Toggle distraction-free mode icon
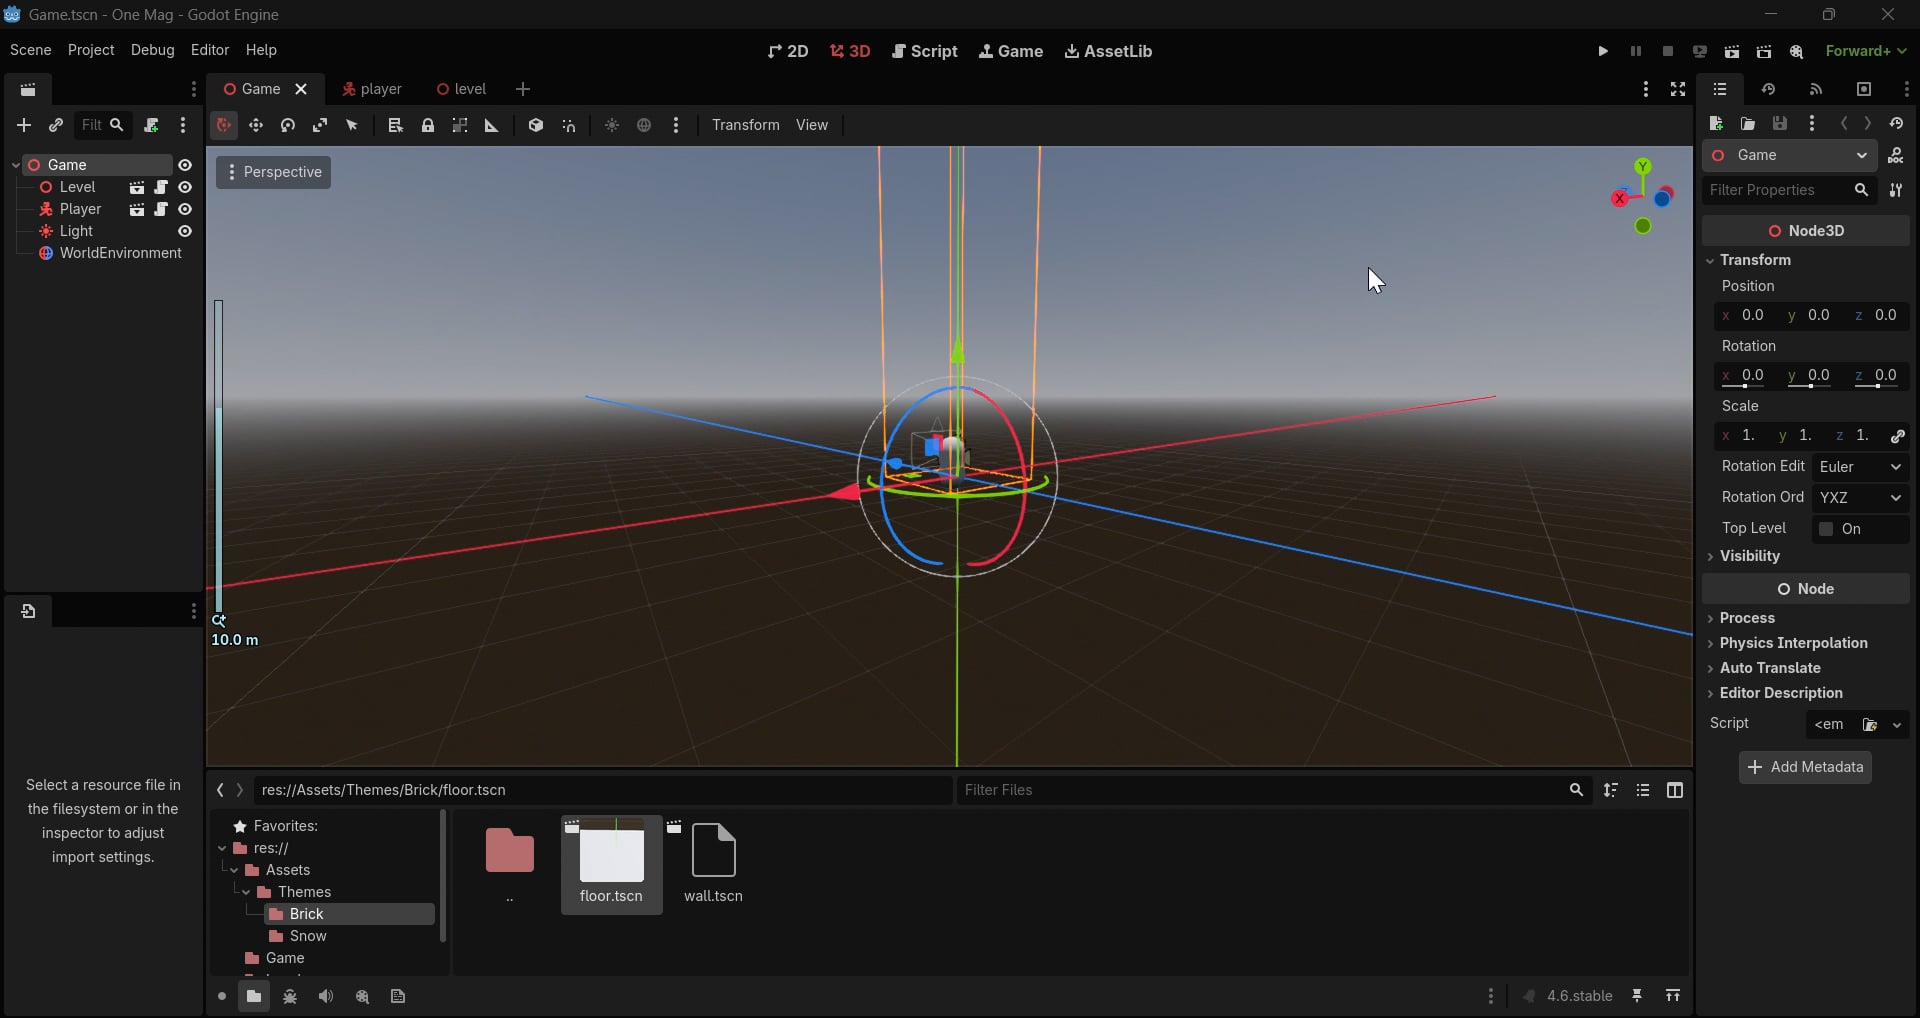 (1678, 89)
